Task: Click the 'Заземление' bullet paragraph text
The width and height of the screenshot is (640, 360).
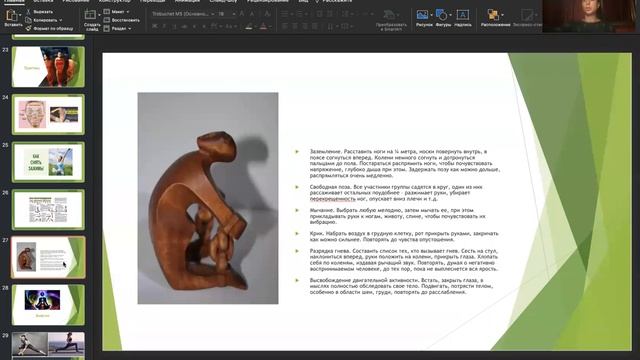Action: [x=404, y=163]
